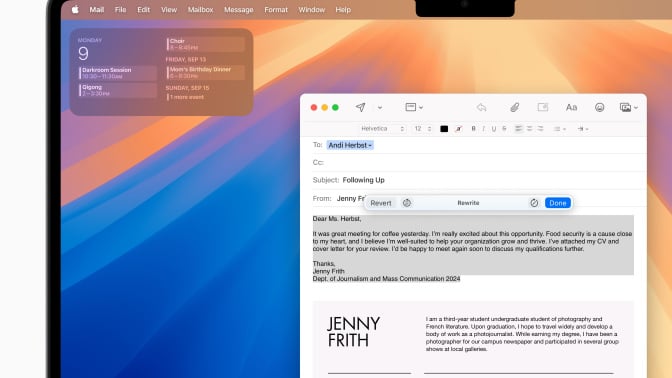Viewport: 672px width, 378px height.
Task: Click the From field Jenny name
Action: pyautogui.click(x=351, y=198)
